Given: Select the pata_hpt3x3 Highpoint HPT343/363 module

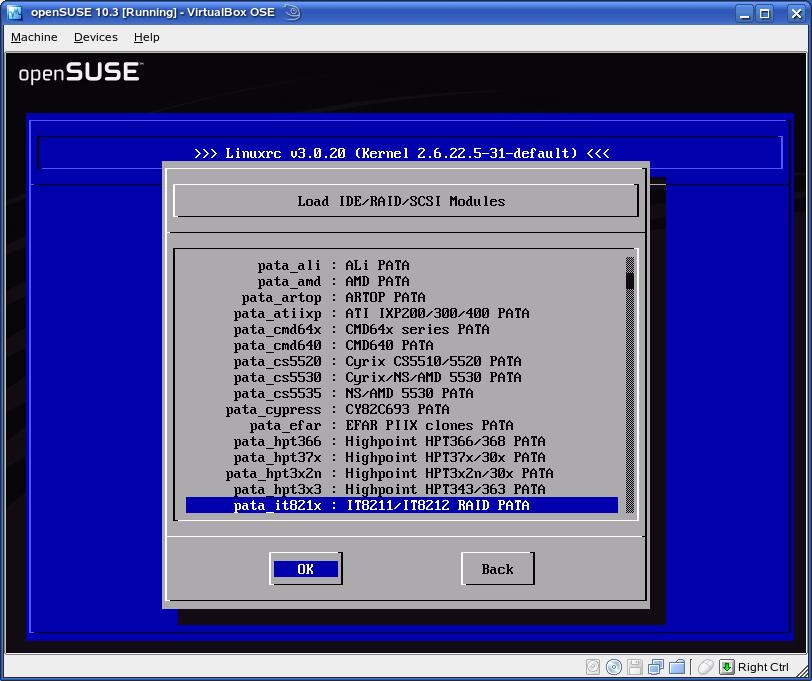Looking at the screenshot, I should 402,490.
